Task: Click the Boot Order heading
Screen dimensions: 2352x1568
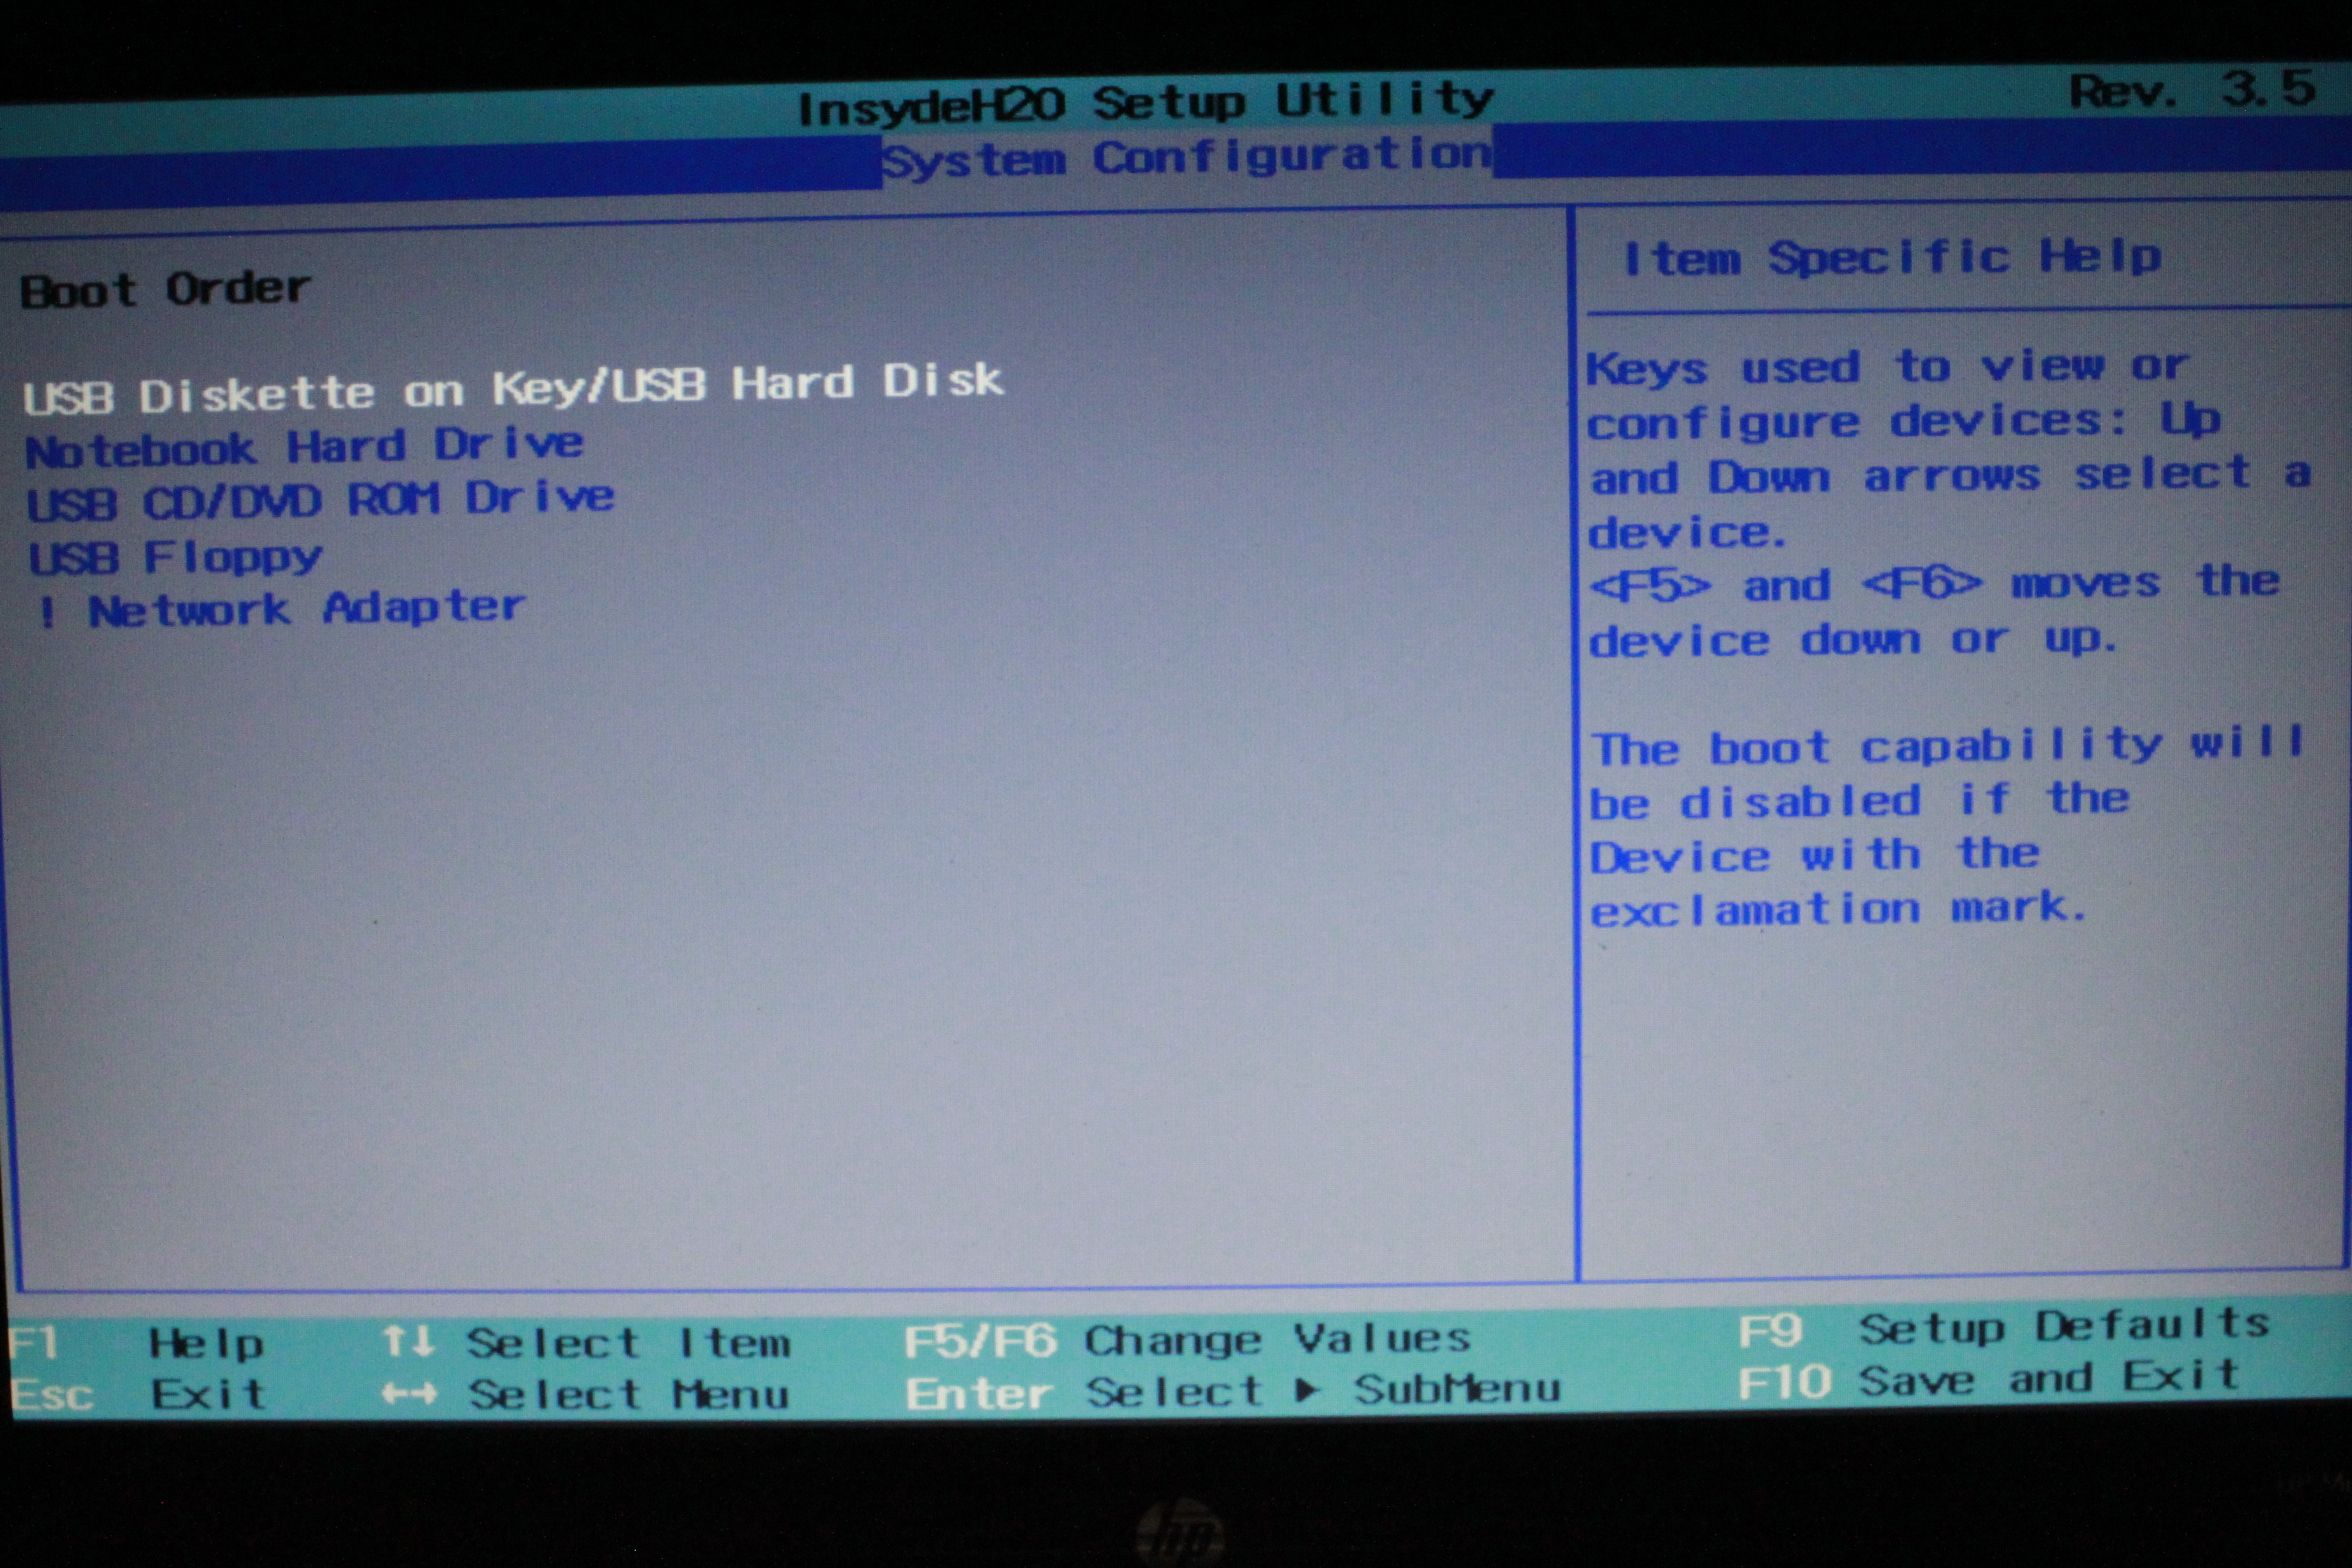Action: 165,288
